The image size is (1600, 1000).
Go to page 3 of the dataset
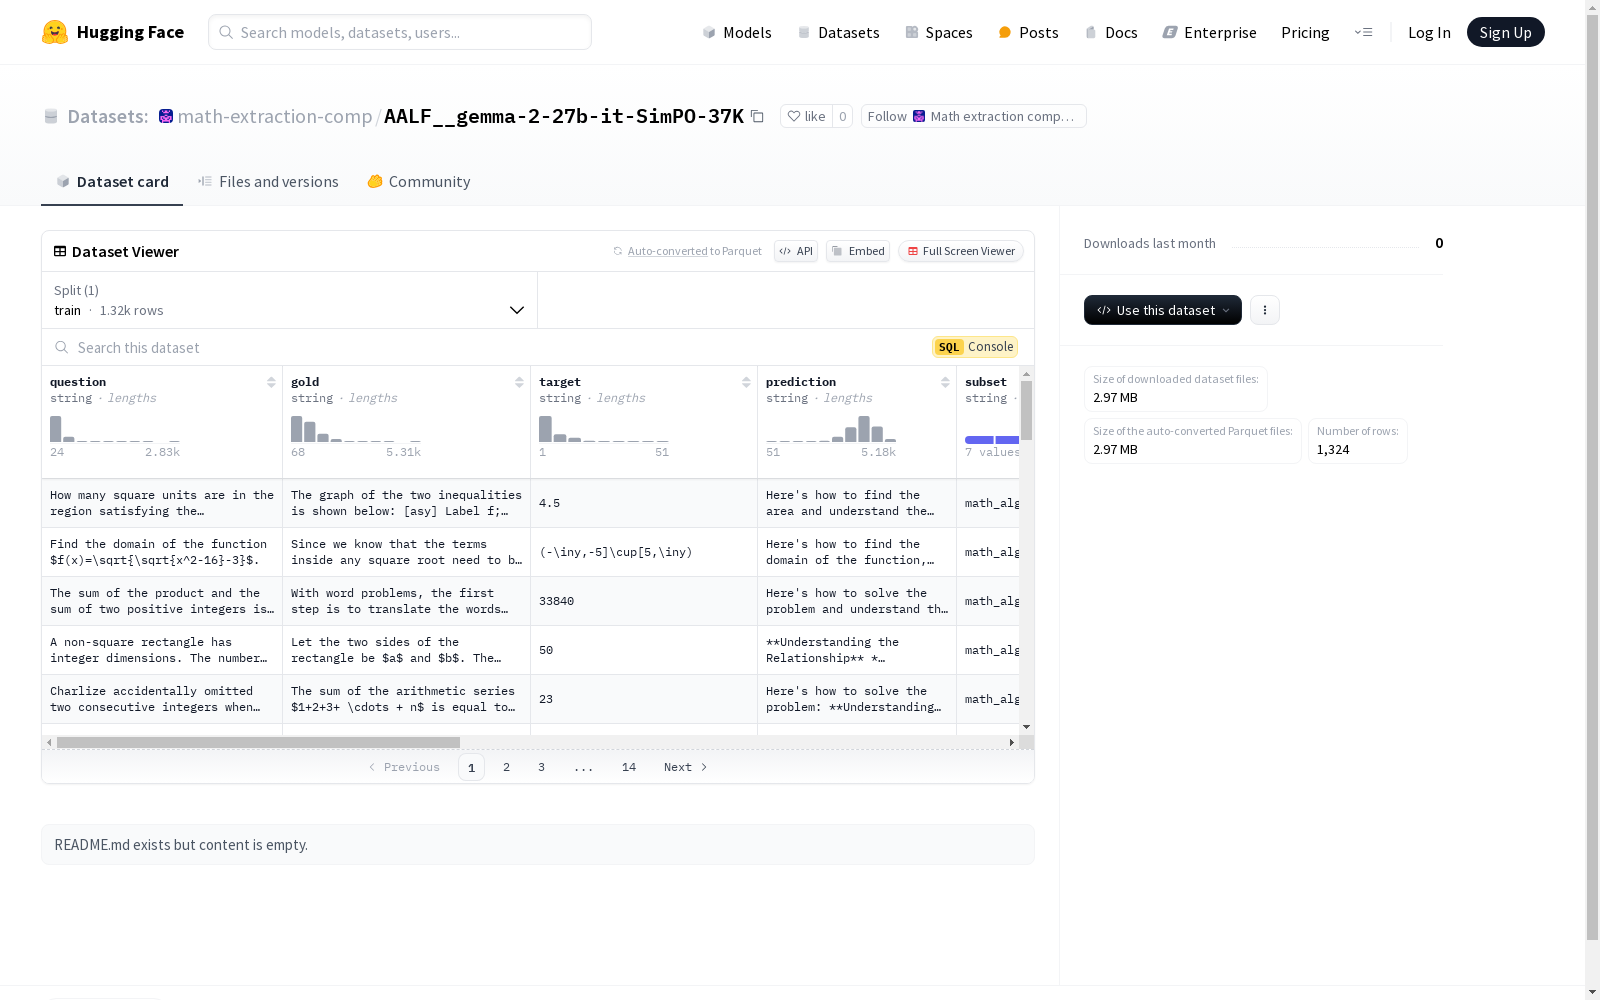(542, 767)
